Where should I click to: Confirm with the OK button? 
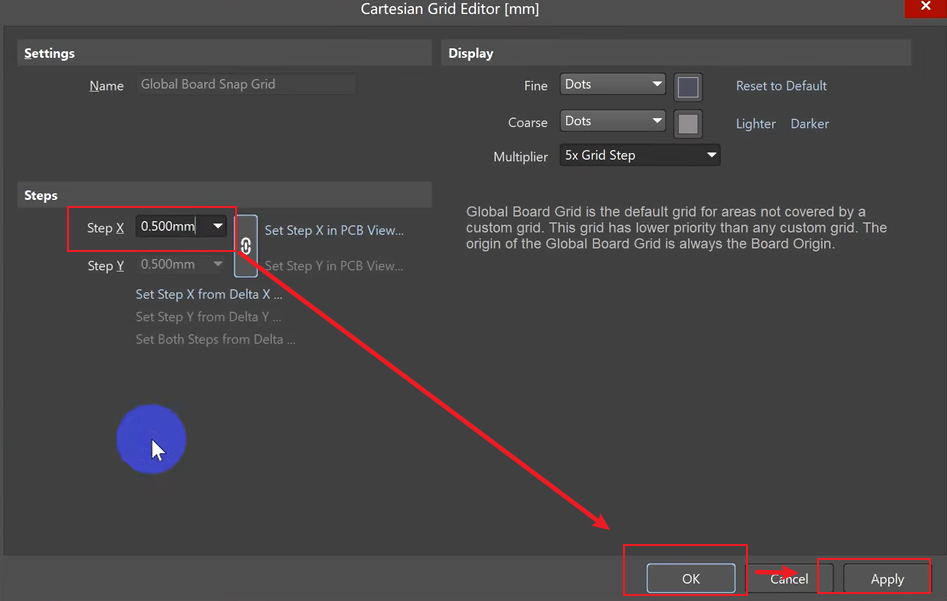pyautogui.click(x=690, y=579)
